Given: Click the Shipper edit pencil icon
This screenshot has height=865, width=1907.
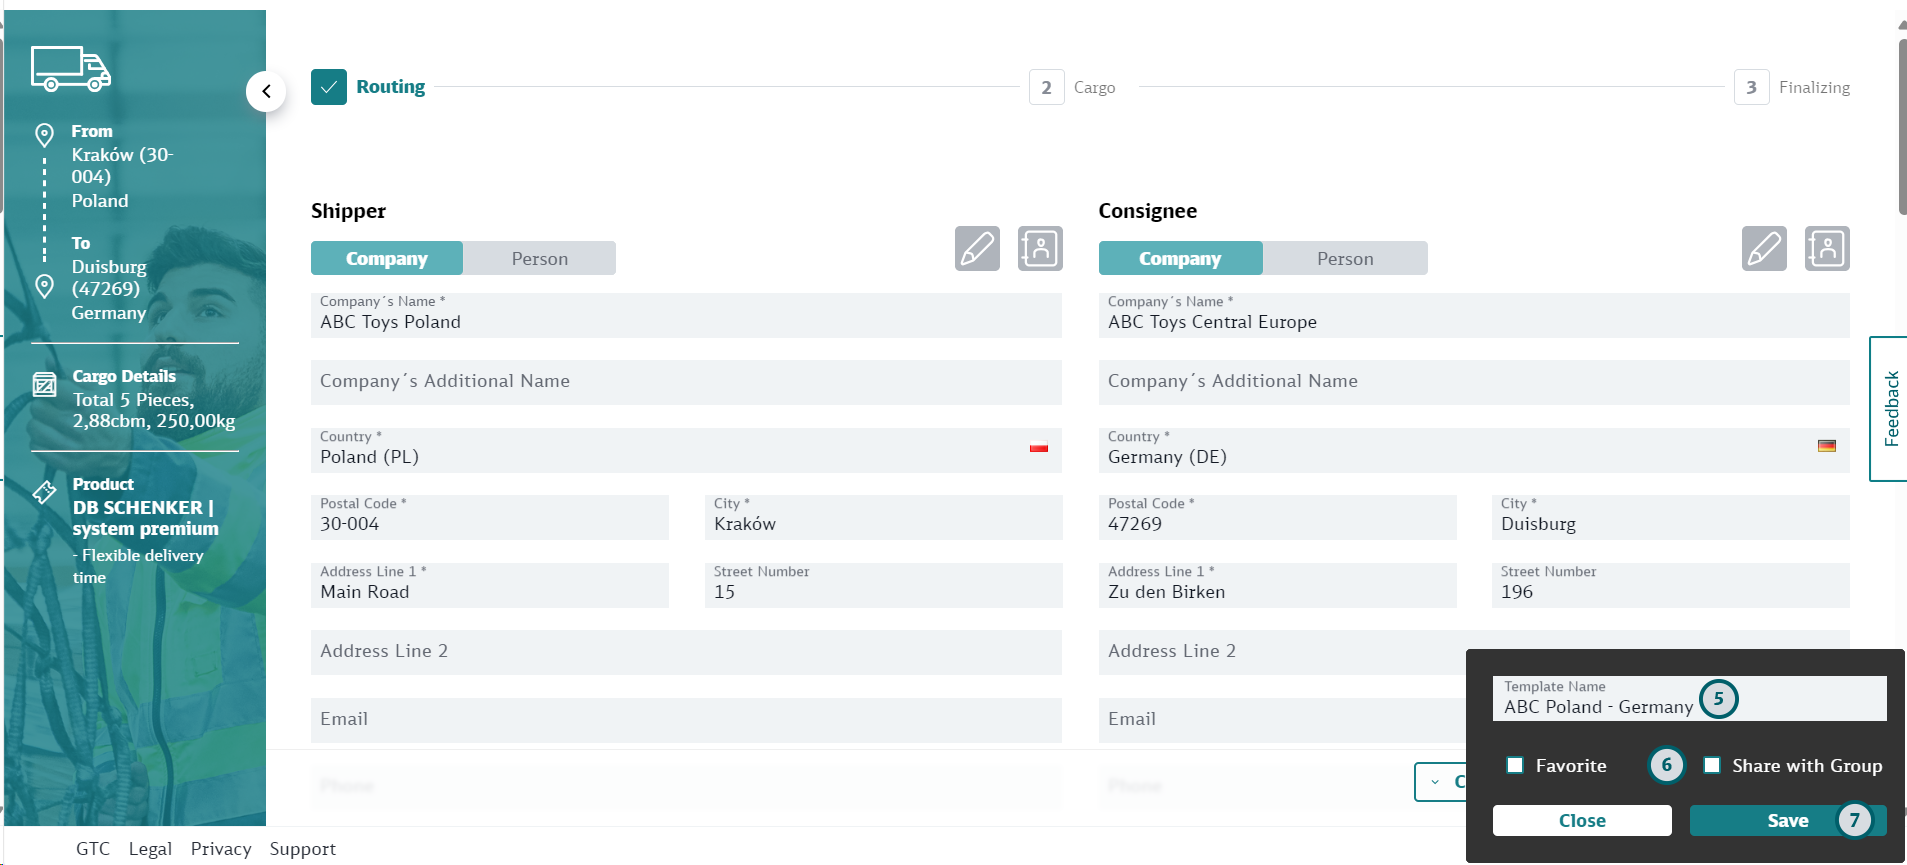Looking at the screenshot, I should (x=977, y=249).
